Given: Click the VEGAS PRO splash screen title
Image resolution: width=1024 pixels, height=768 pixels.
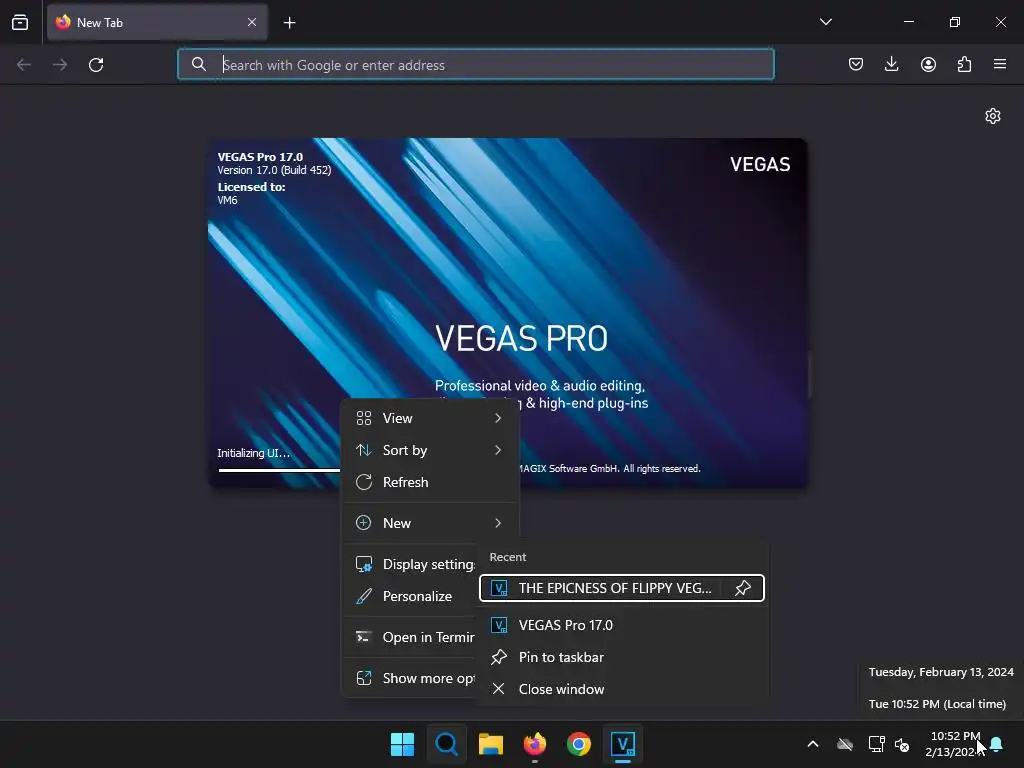Looking at the screenshot, I should coord(521,338).
